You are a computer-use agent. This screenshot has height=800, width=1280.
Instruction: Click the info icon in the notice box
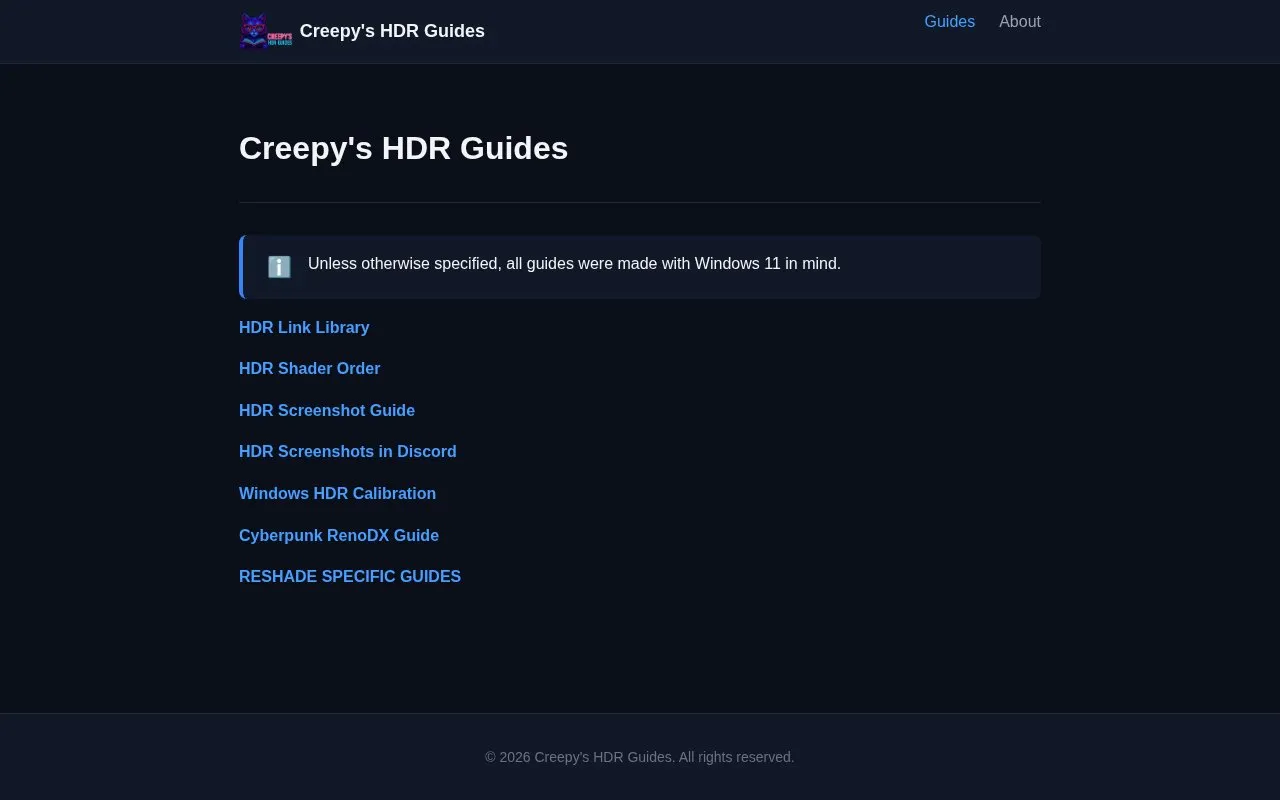pyautogui.click(x=279, y=267)
